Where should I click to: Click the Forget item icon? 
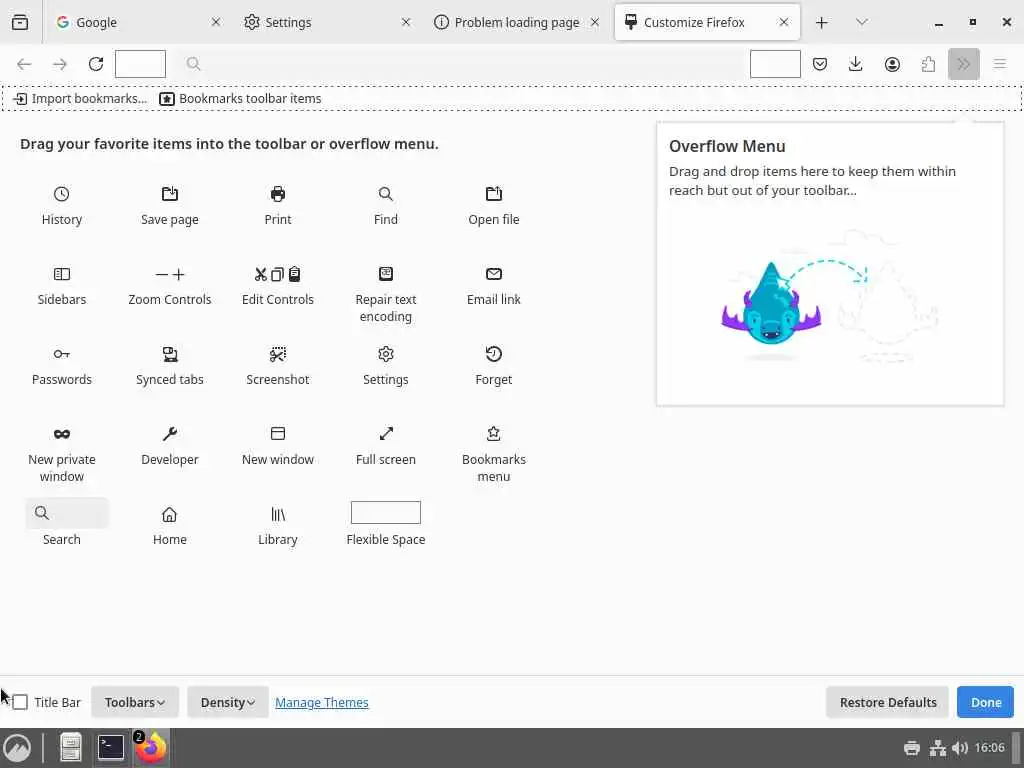coord(494,354)
